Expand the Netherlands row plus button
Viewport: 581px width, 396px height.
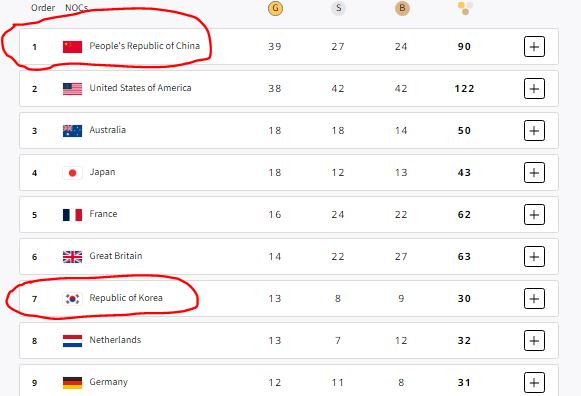(x=534, y=340)
